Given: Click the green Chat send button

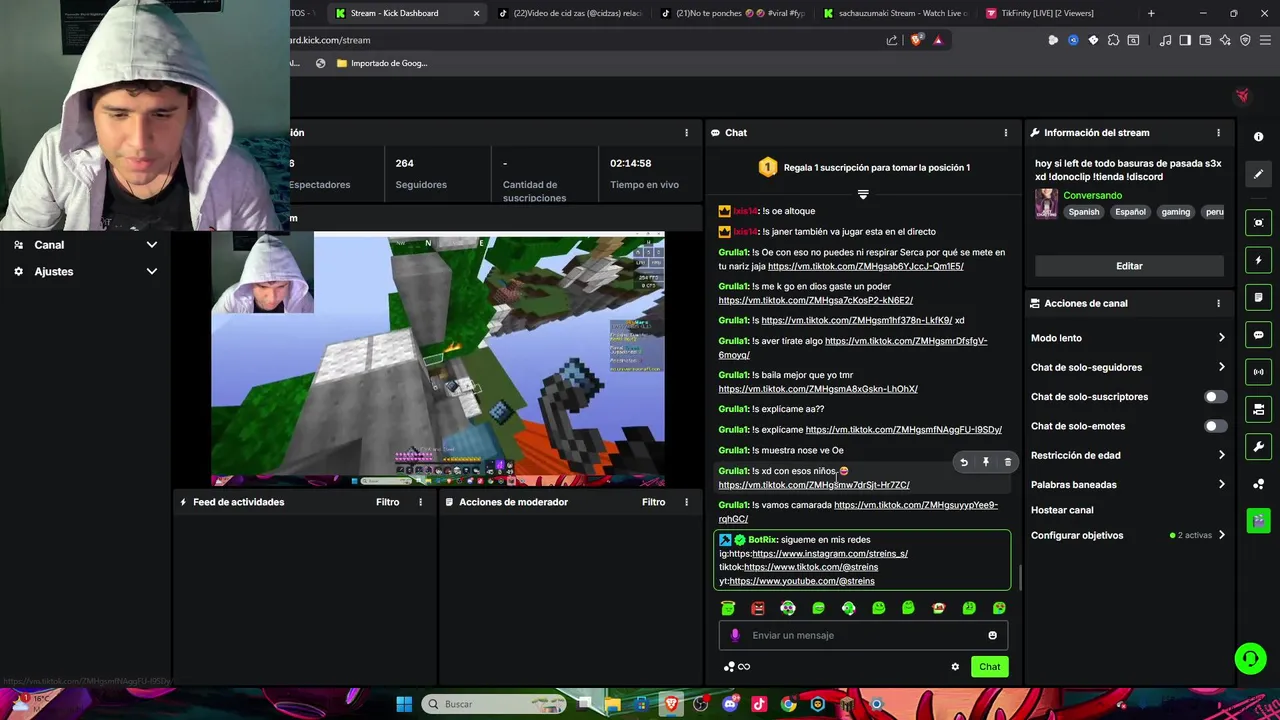Looking at the screenshot, I should [x=989, y=667].
